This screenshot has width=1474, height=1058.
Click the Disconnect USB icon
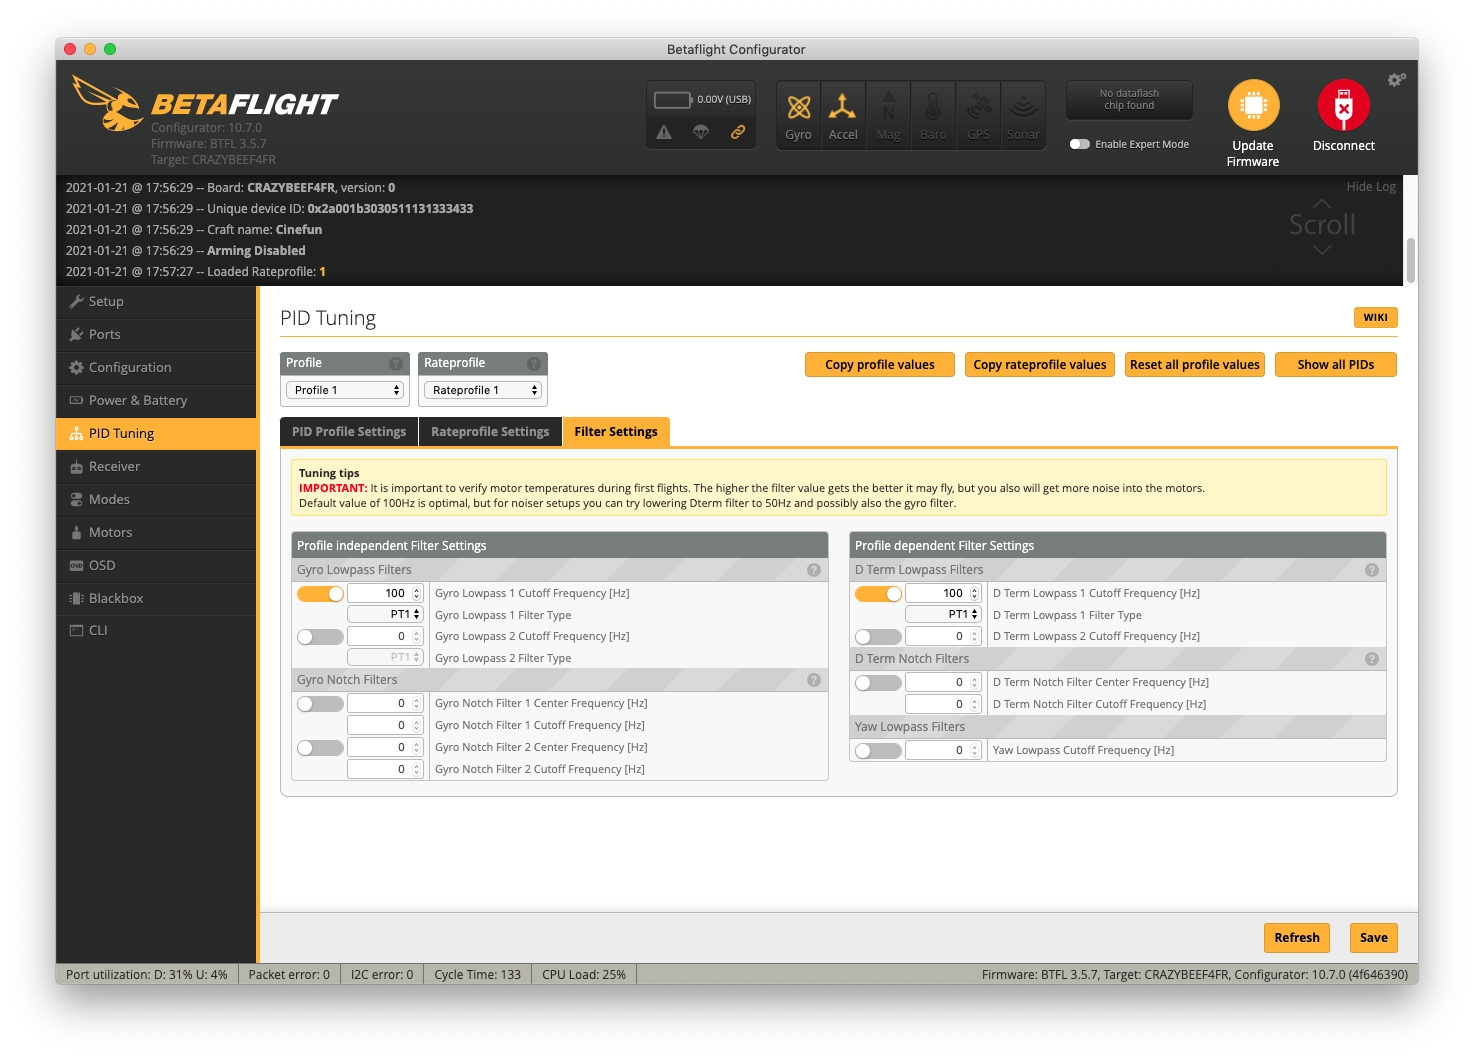1343,105
